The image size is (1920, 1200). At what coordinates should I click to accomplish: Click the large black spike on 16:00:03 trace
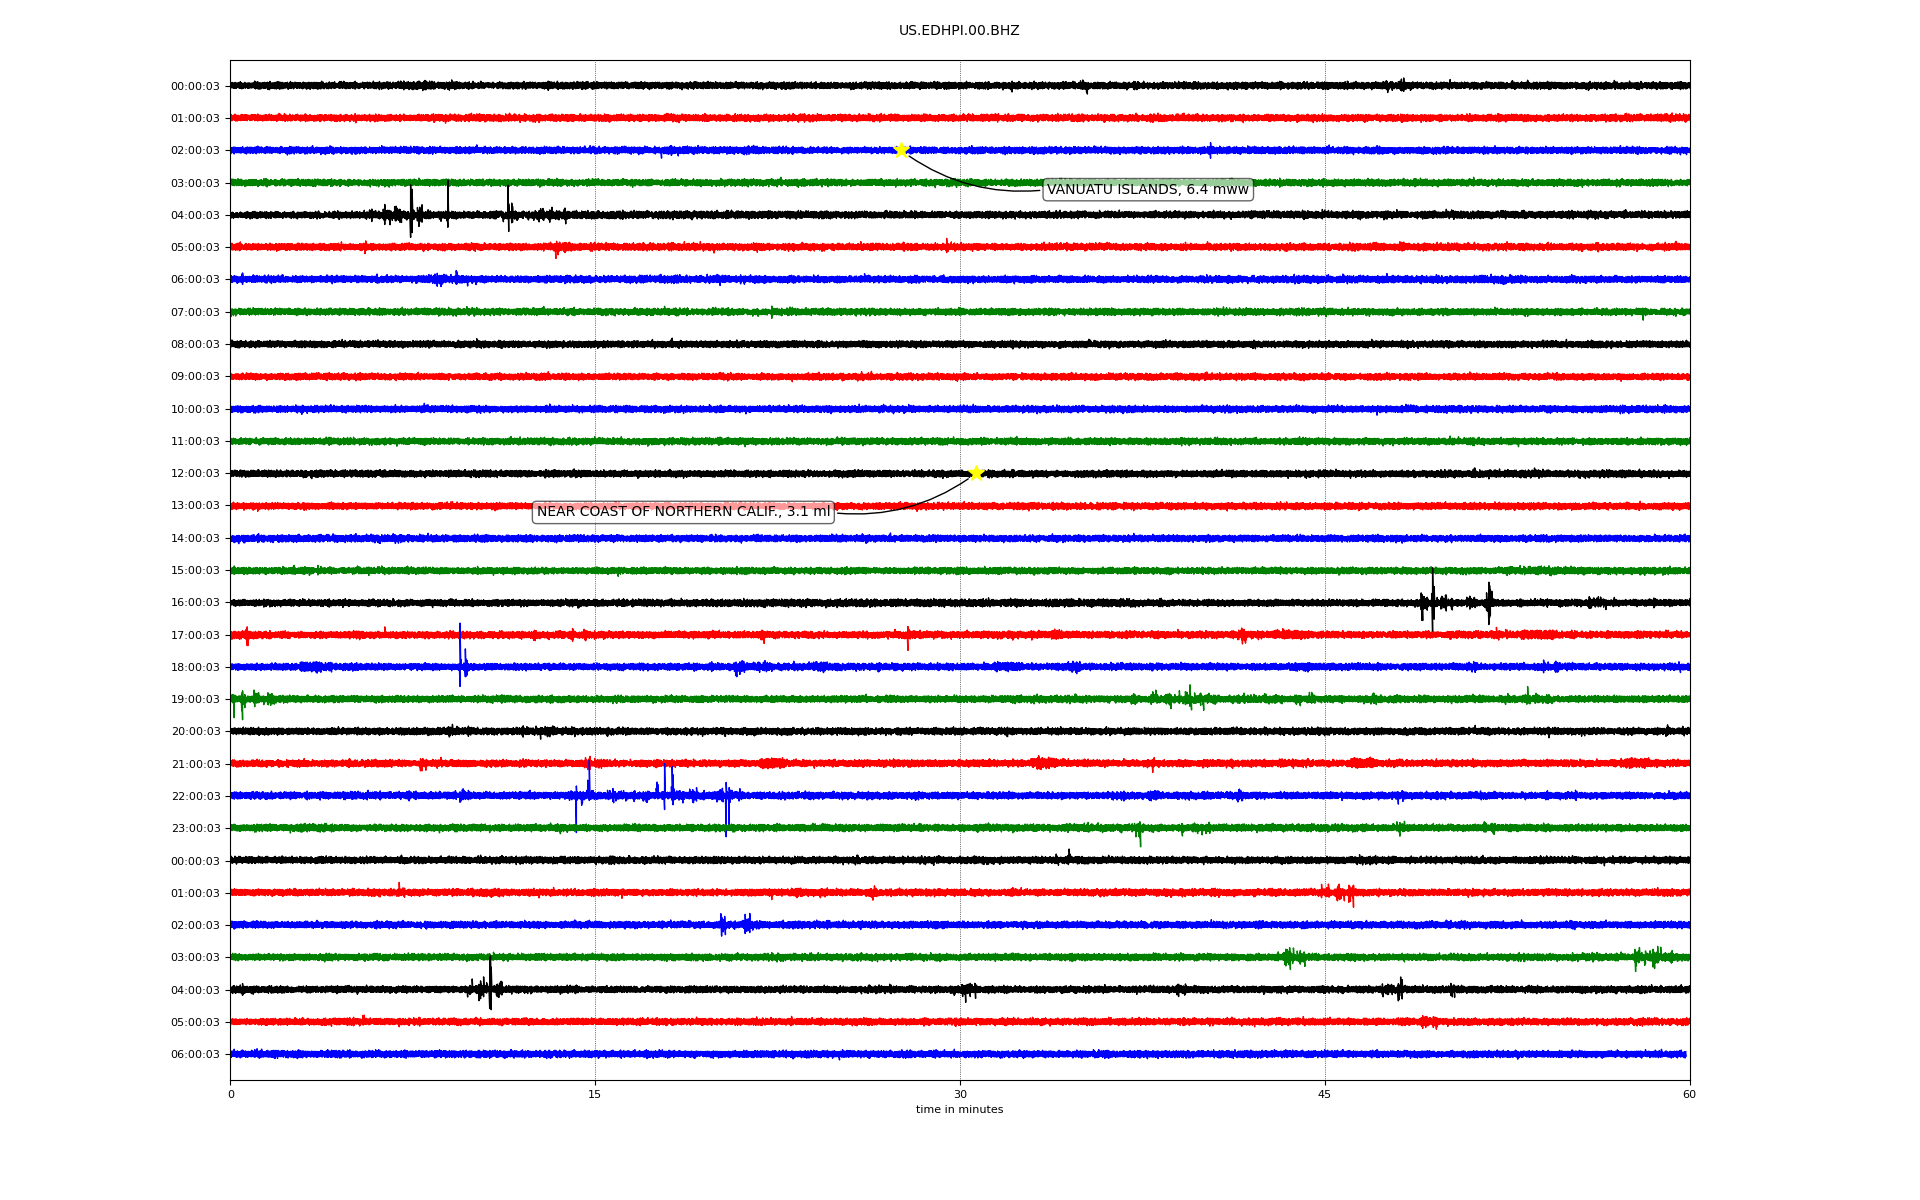point(1432,600)
